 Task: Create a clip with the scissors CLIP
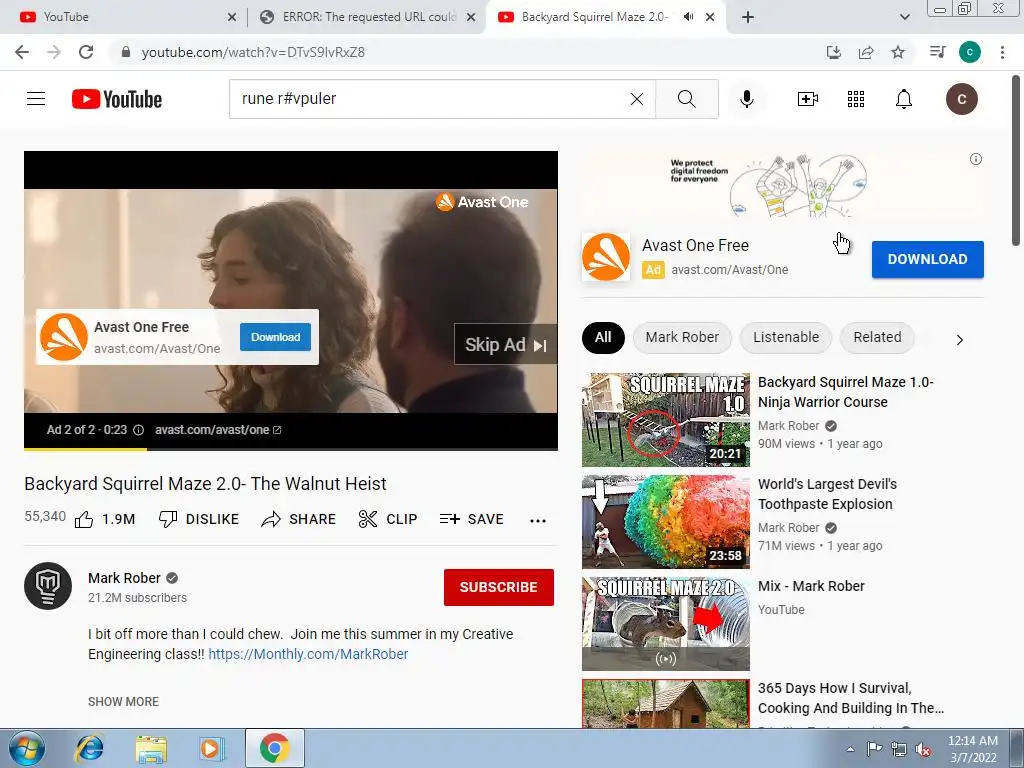[388, 519]
